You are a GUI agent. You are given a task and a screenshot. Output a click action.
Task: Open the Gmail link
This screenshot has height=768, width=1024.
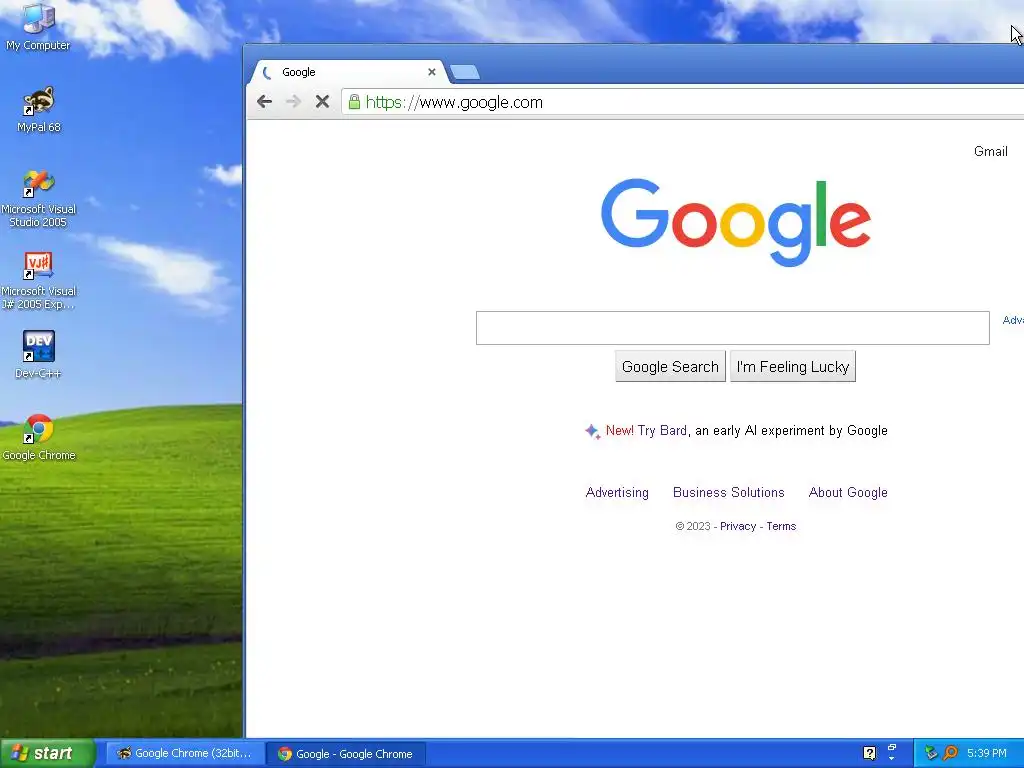click(991, 152)
